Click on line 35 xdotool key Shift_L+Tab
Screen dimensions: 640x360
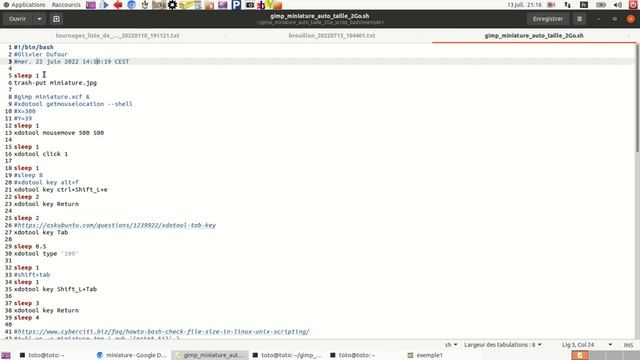point(56,289)
